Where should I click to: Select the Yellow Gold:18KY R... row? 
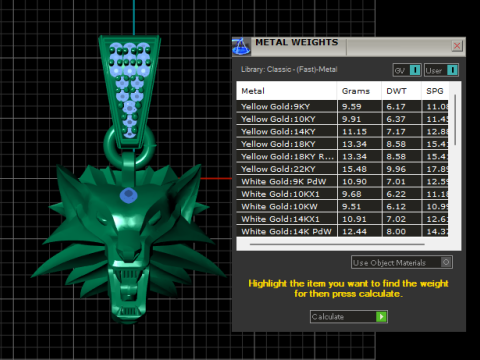click(342, 156)
